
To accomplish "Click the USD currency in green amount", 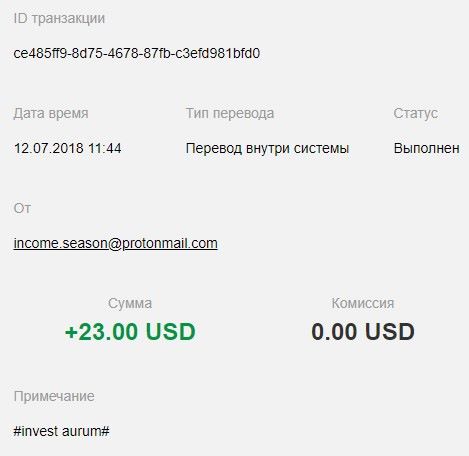I will pyautogui.click(x=171, y=332).
